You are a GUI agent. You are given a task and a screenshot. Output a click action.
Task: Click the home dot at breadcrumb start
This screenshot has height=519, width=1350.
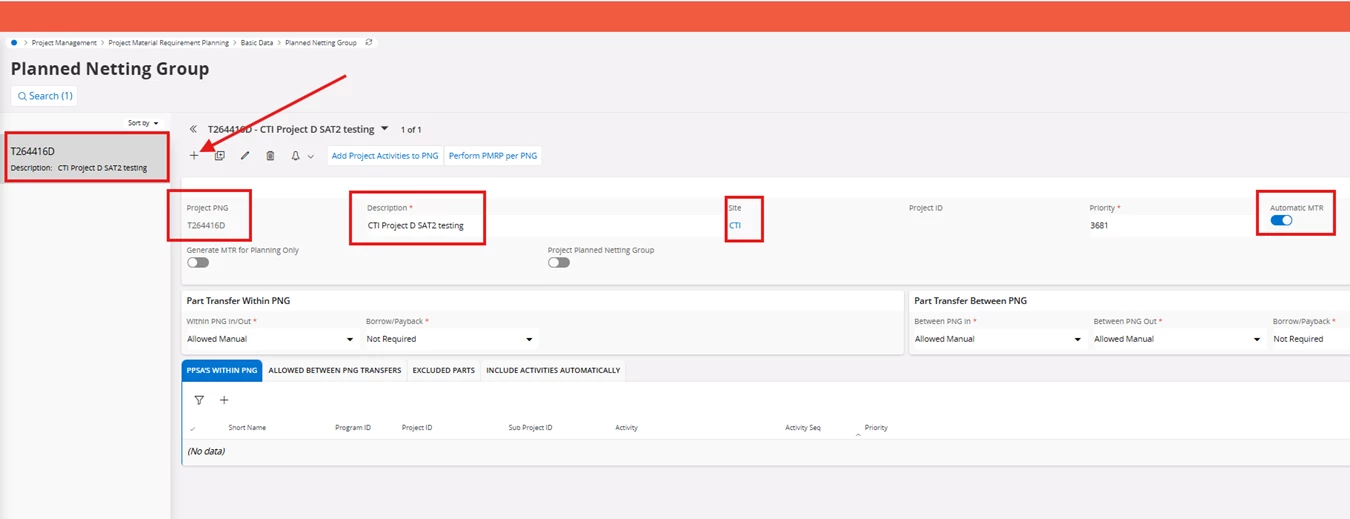(x=14, y=43)
